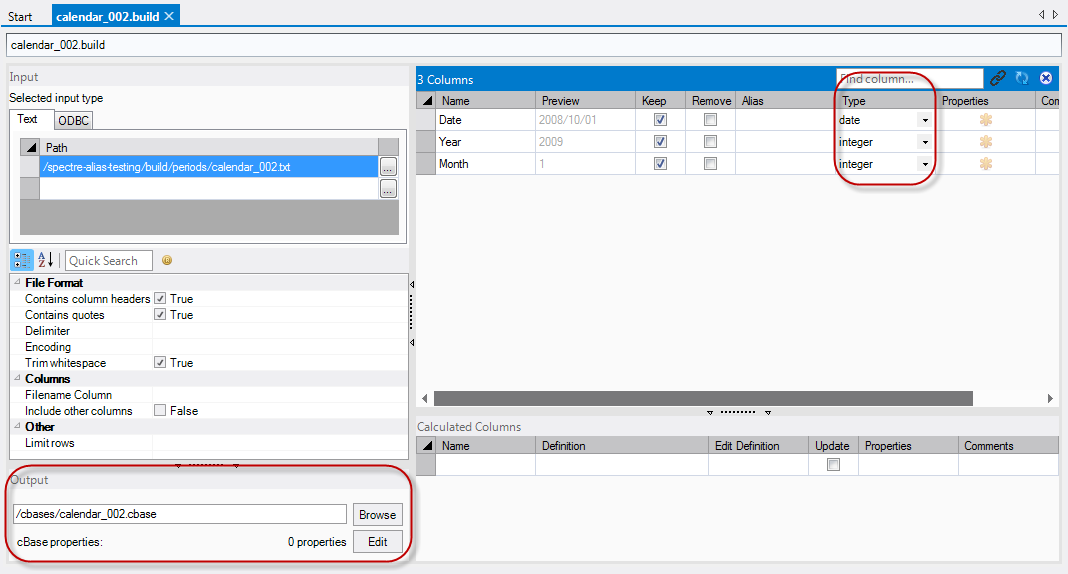Click Alias cell for Date column
Viewport: 1068px width, 574px height.
pyautogui.click(x=785, y=120)
